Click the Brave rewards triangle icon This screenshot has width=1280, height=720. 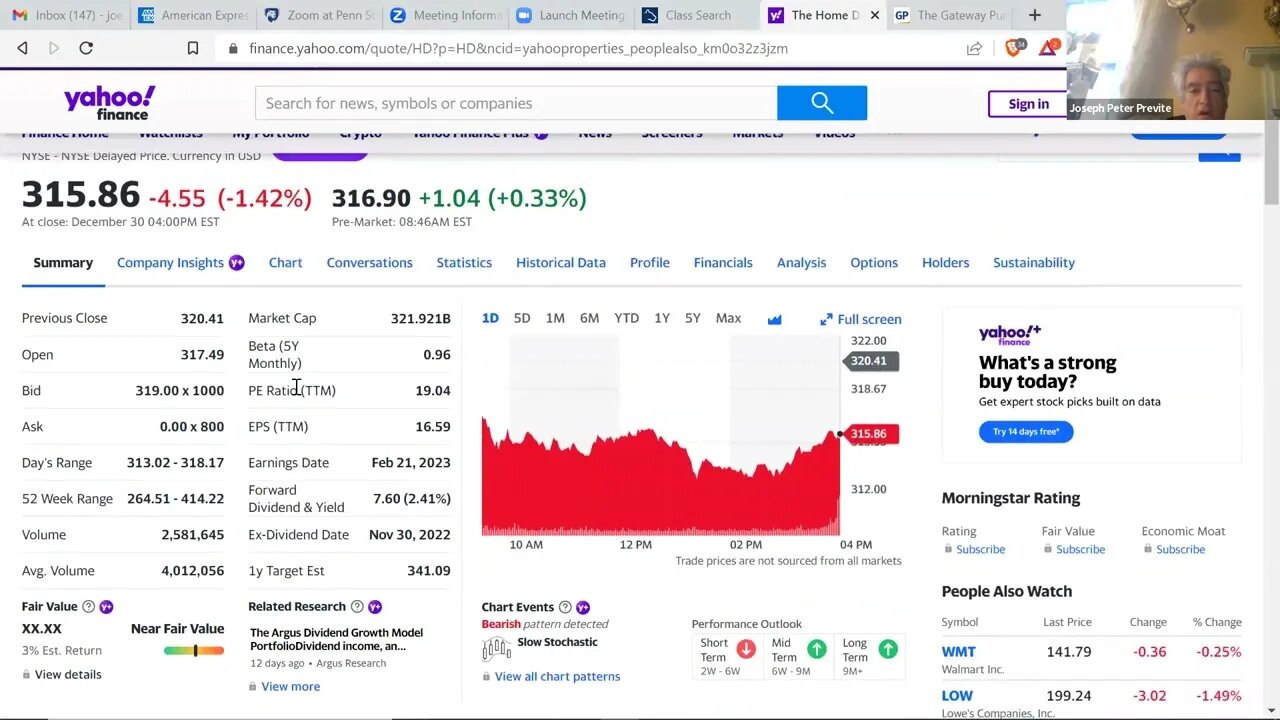coord(1048,47)
